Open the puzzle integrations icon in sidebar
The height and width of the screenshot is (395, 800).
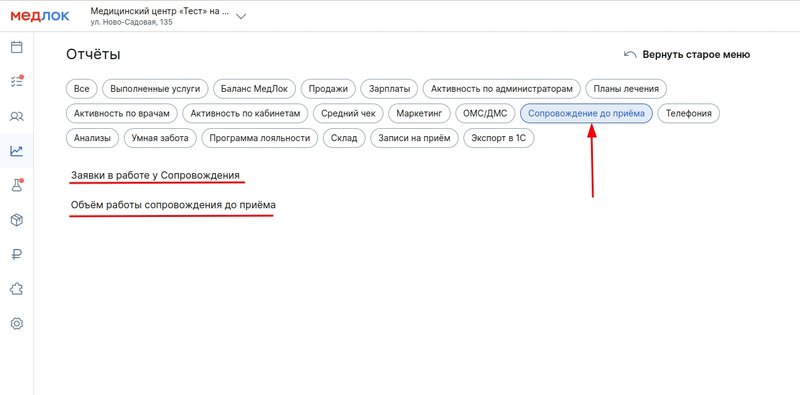[17, 289]
